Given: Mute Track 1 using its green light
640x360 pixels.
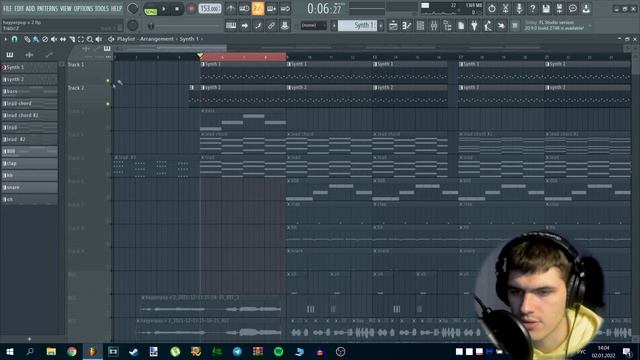Looking at the screenshot, I should click(108, 81).
